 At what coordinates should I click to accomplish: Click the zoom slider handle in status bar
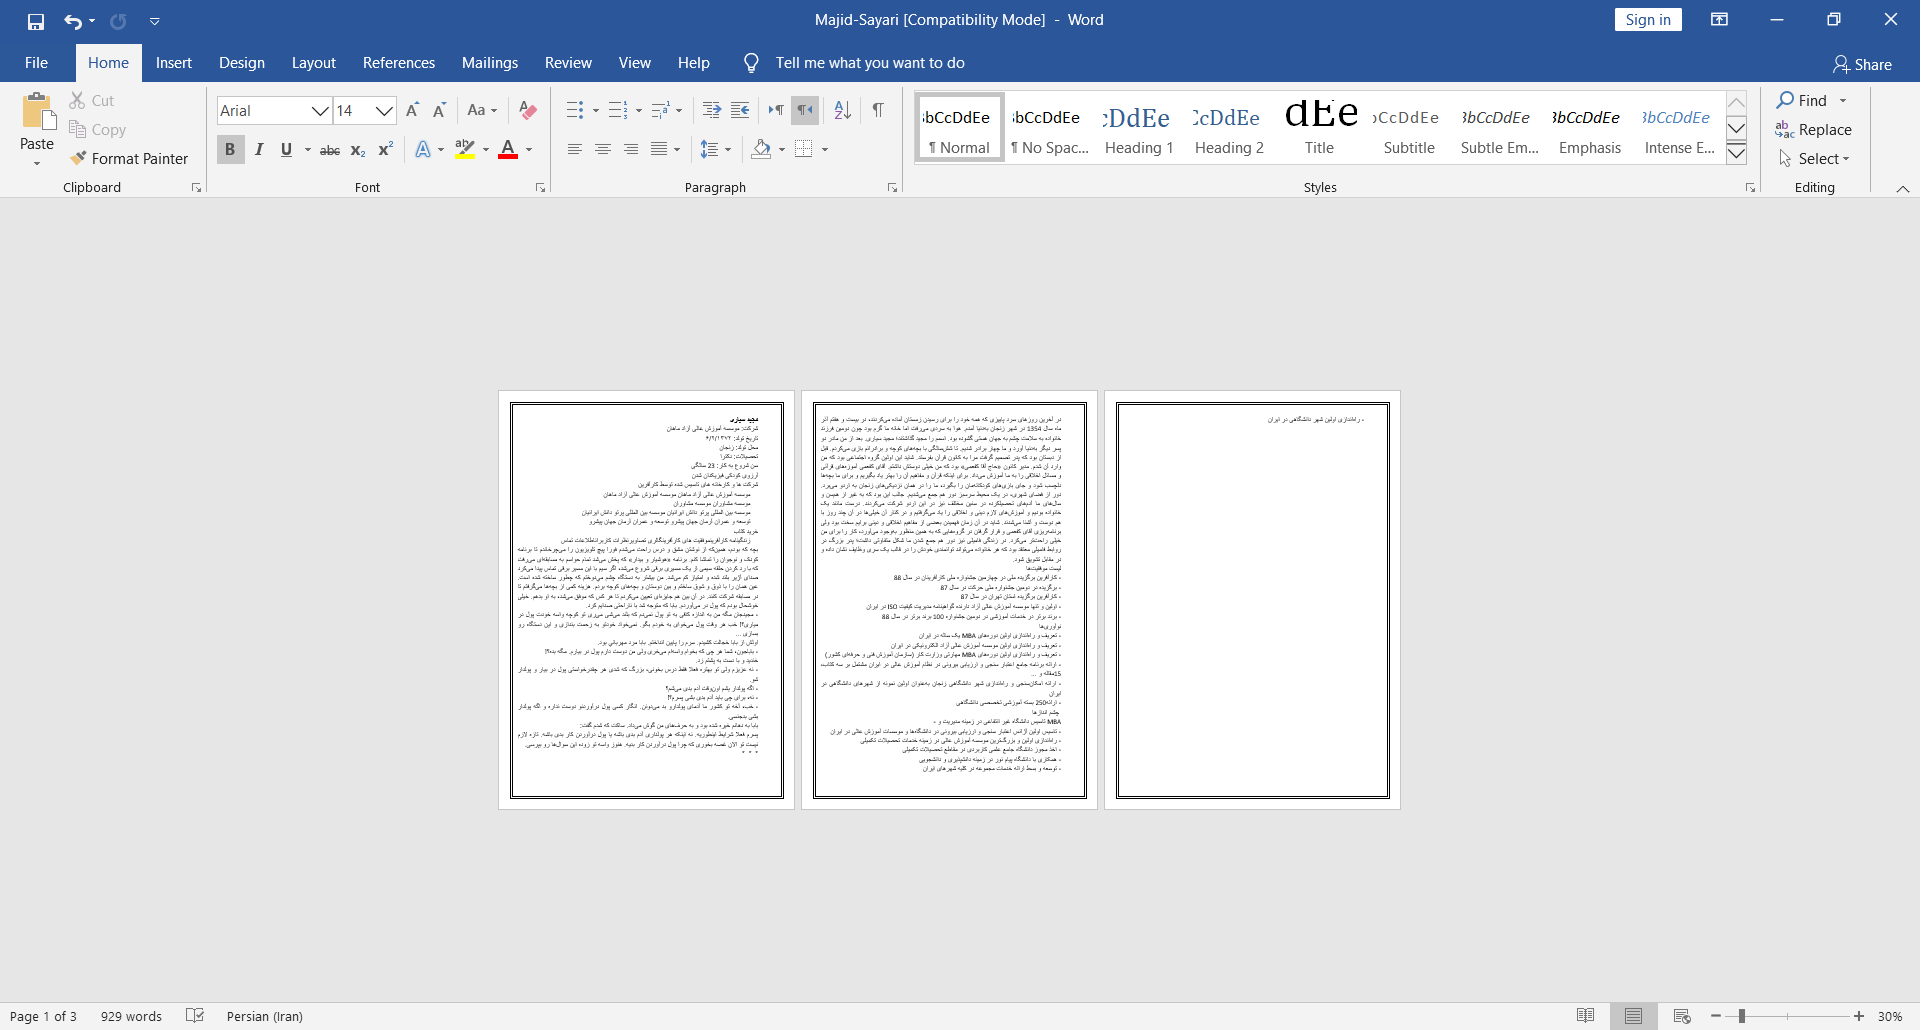pos(1741,1016)
